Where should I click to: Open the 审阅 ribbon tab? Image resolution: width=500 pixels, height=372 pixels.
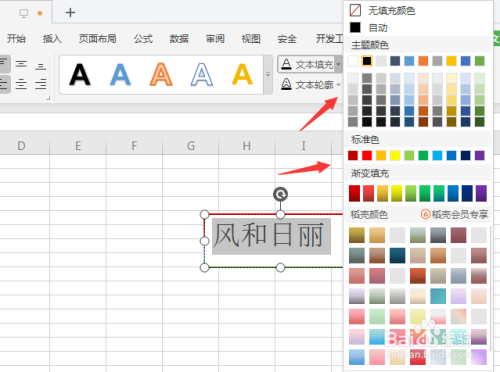point(215,39)
